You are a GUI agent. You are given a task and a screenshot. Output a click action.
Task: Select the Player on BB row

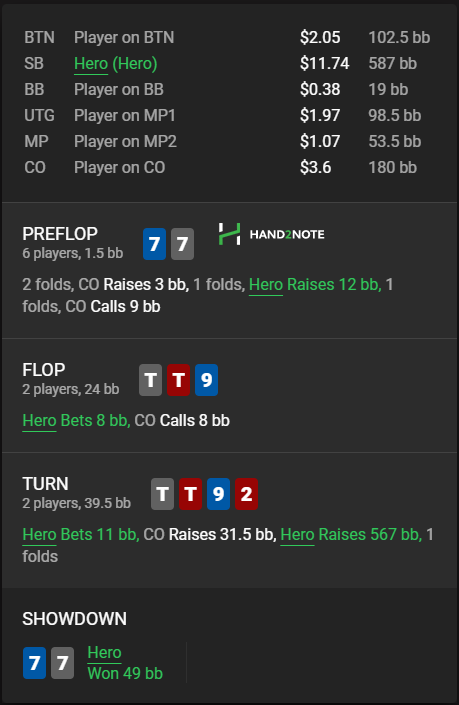(x=227, y=89)
